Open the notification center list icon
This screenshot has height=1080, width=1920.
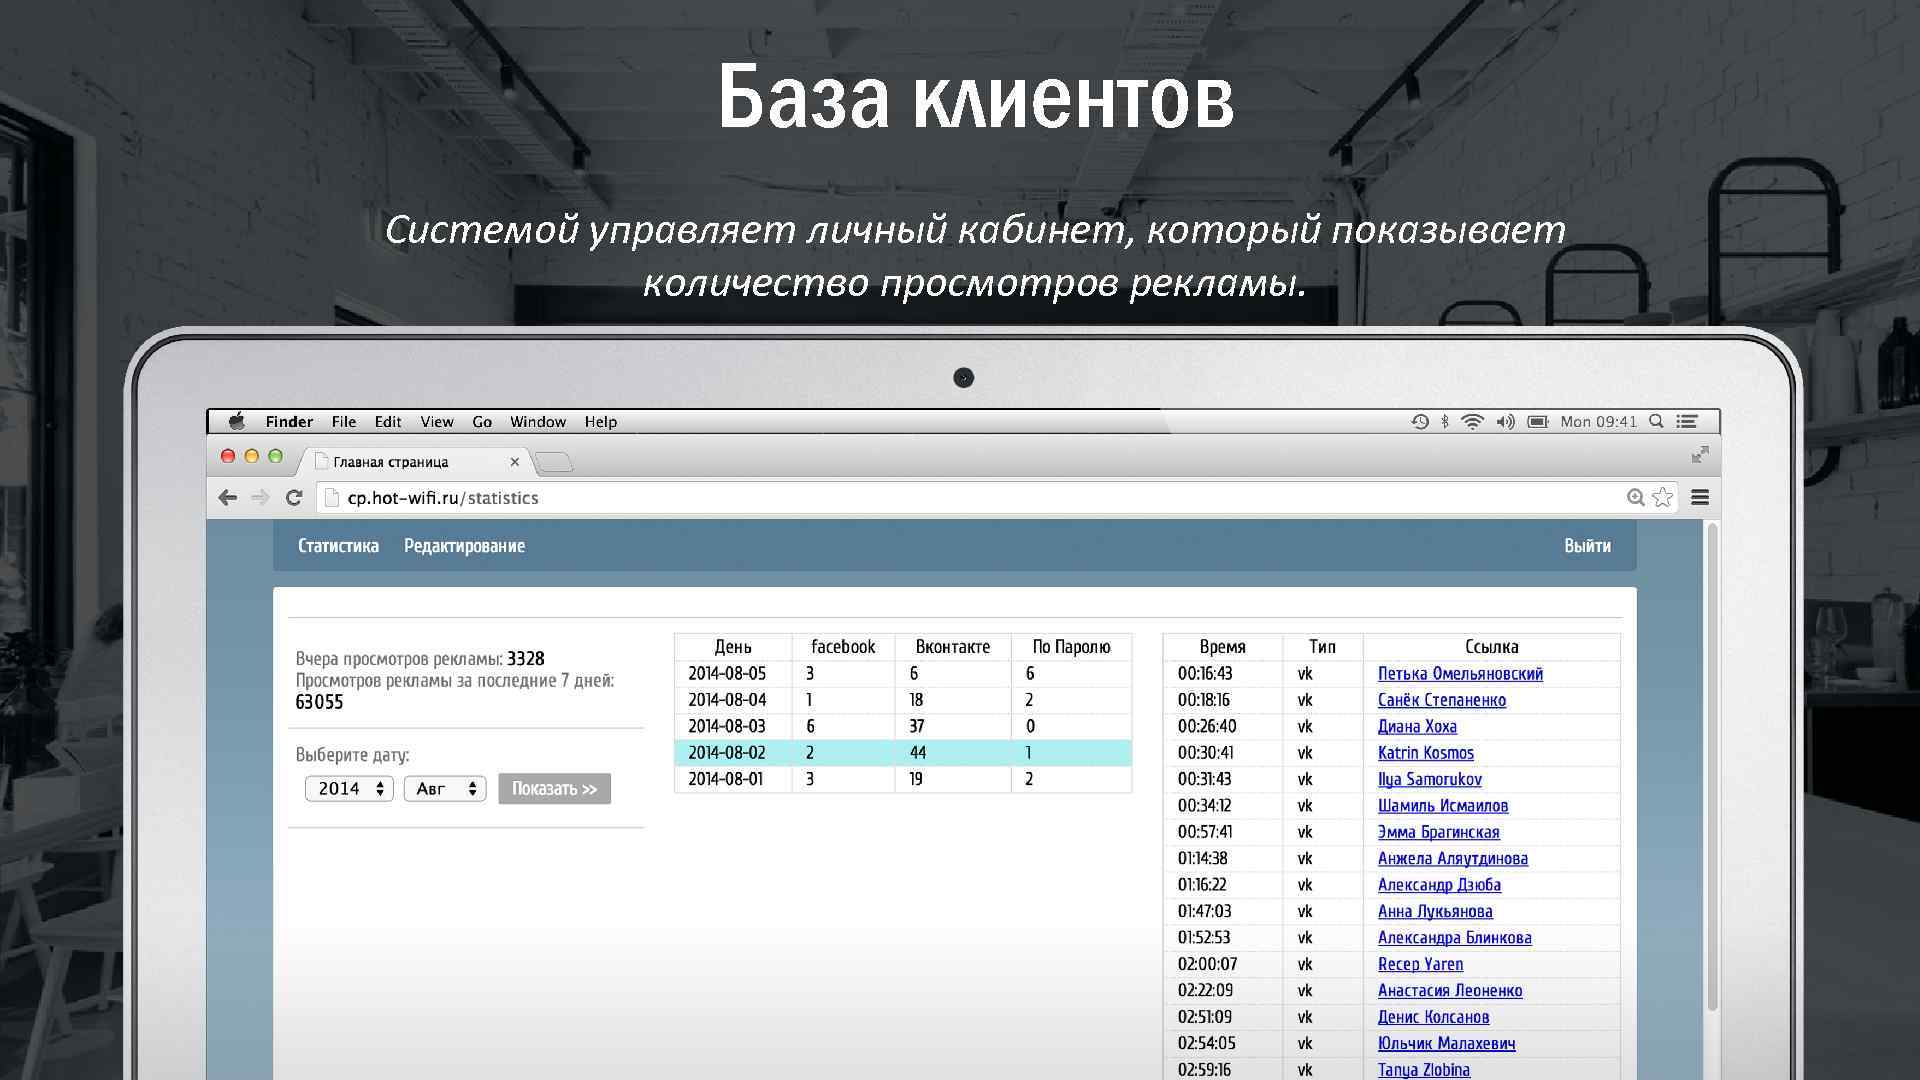click(x=1688, y=422)
